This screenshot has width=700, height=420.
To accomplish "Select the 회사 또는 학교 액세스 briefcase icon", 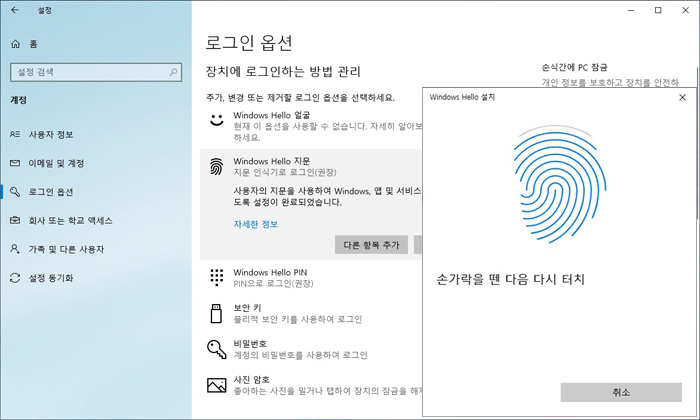I will [x=15, y=220].
